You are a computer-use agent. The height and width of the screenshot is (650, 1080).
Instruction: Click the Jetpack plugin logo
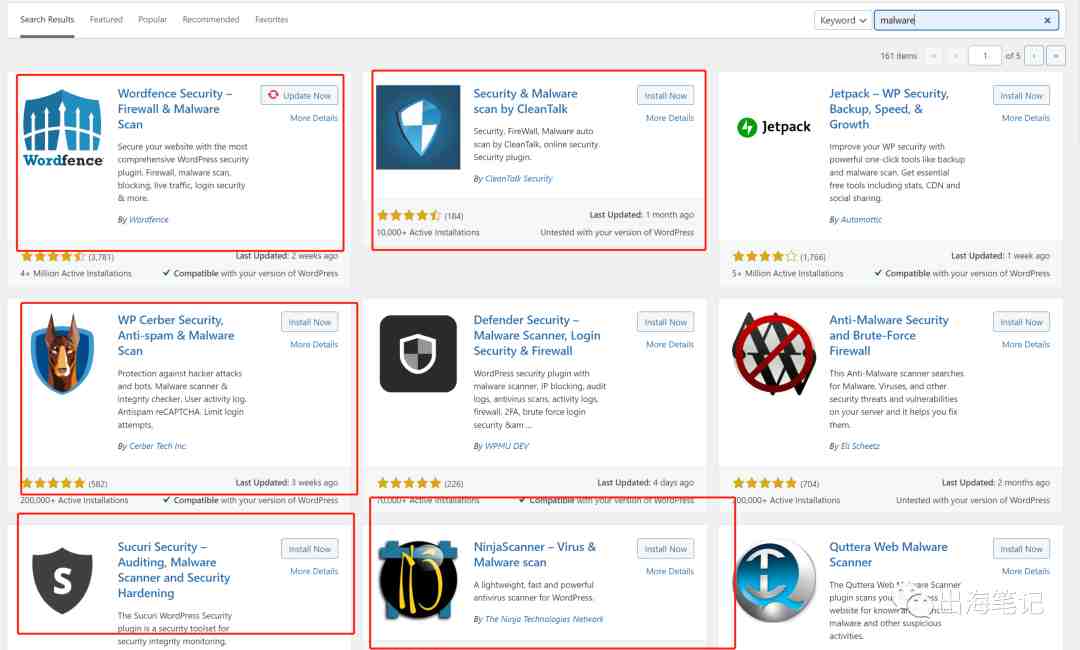pyautogui.click(x=773, y=127)
